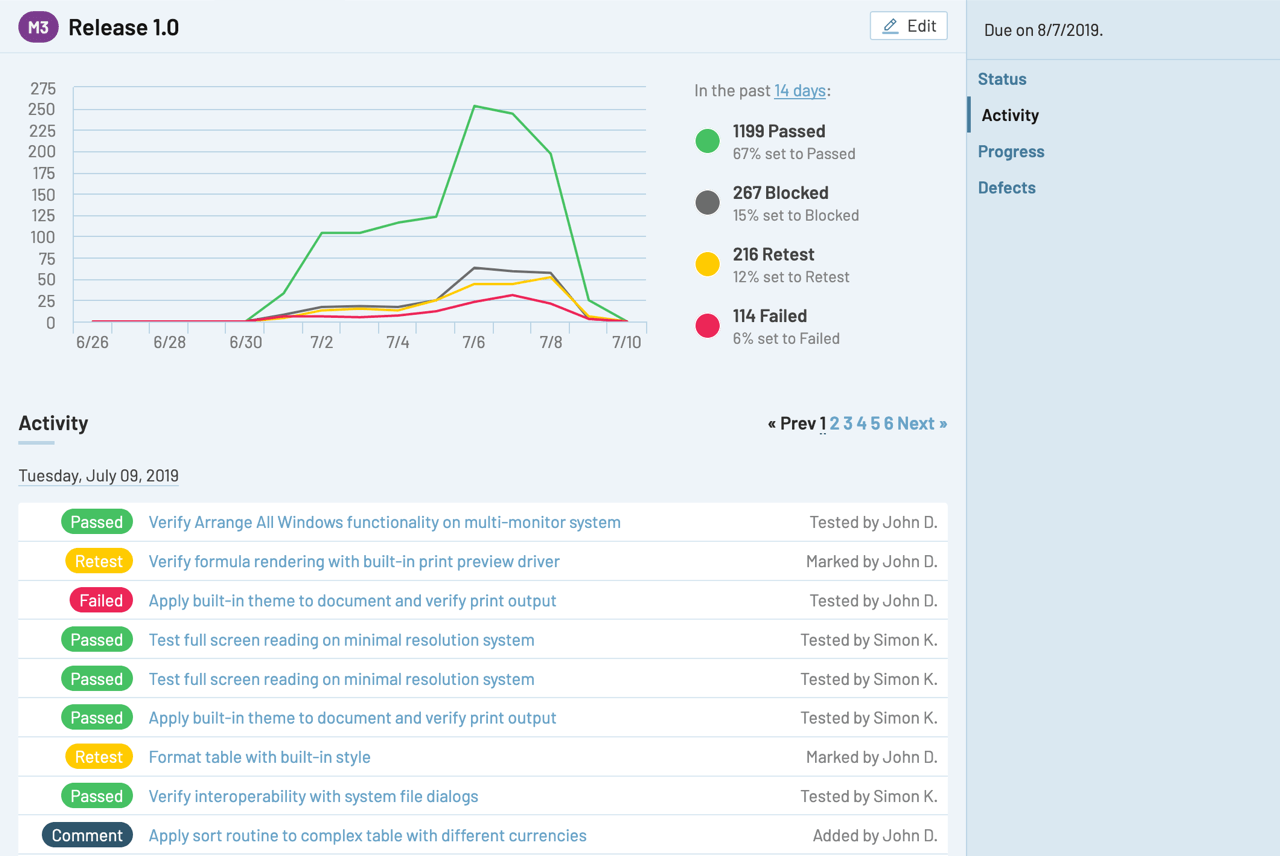Click the Release 1.0 milestone title

(124, 27)
